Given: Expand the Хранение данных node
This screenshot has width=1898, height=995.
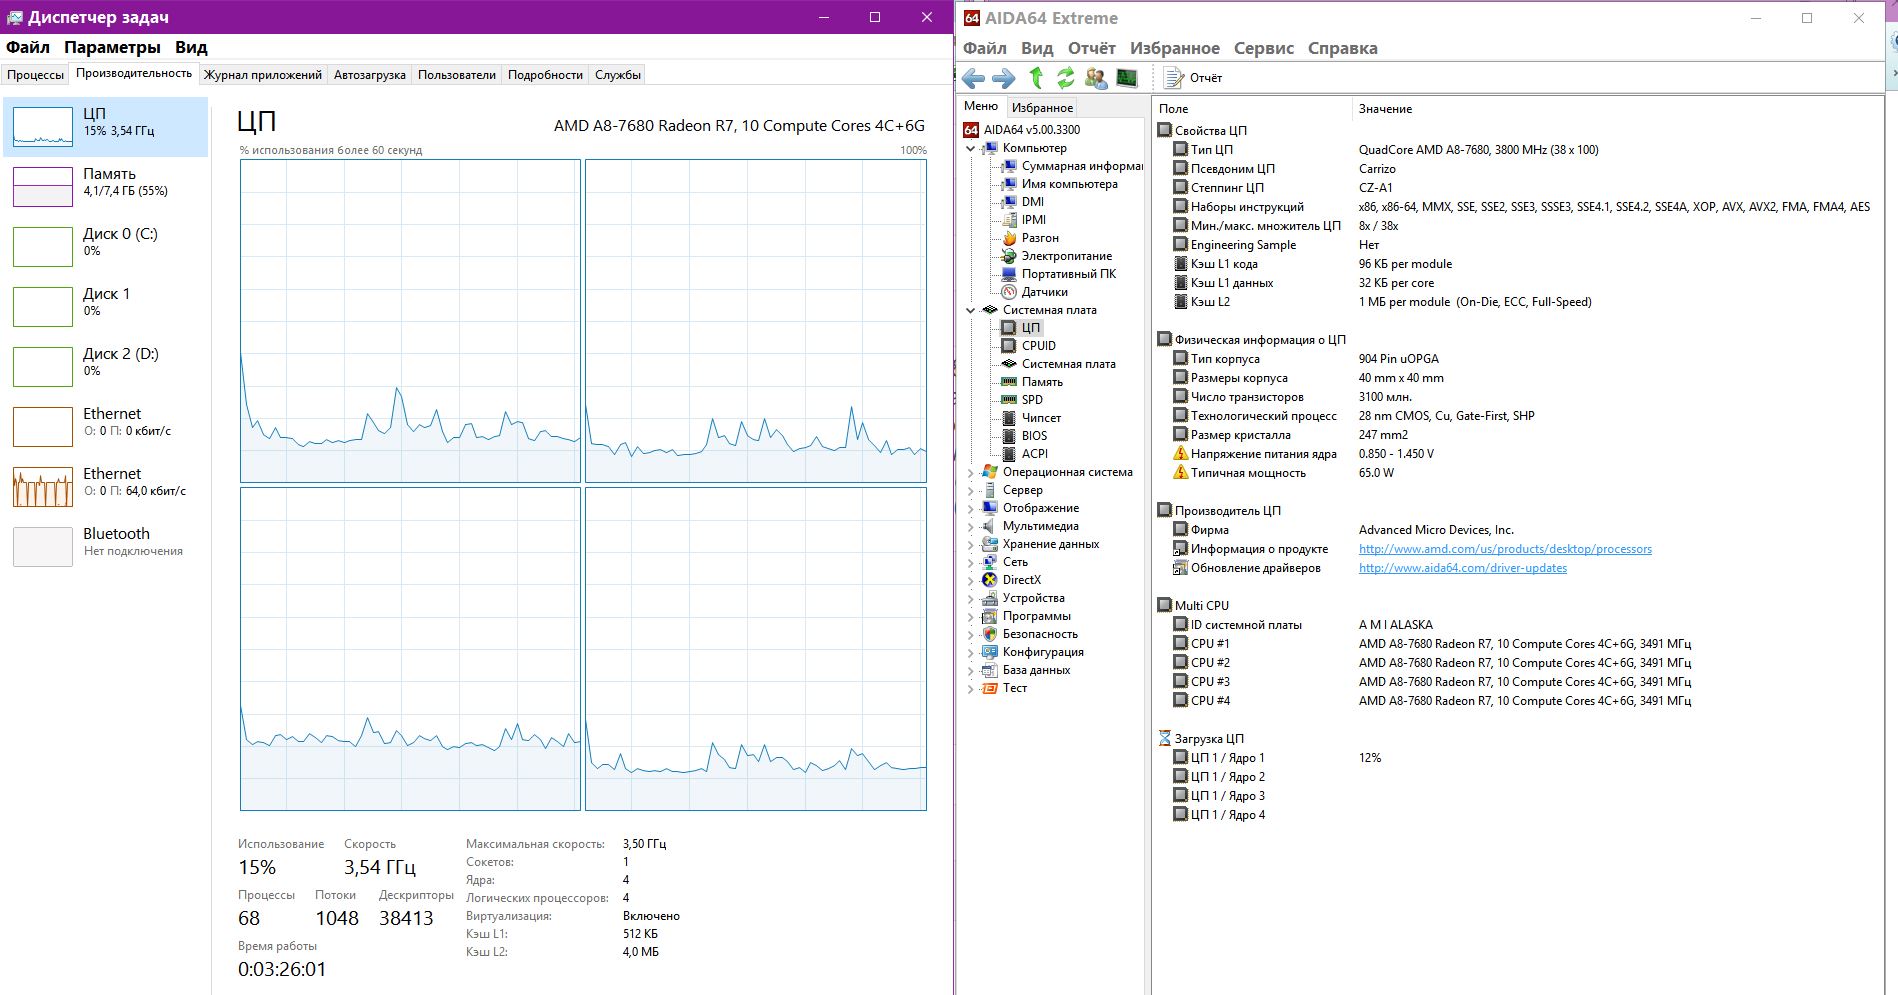Looking at the screenshot, I should click(x=970, y=544).
